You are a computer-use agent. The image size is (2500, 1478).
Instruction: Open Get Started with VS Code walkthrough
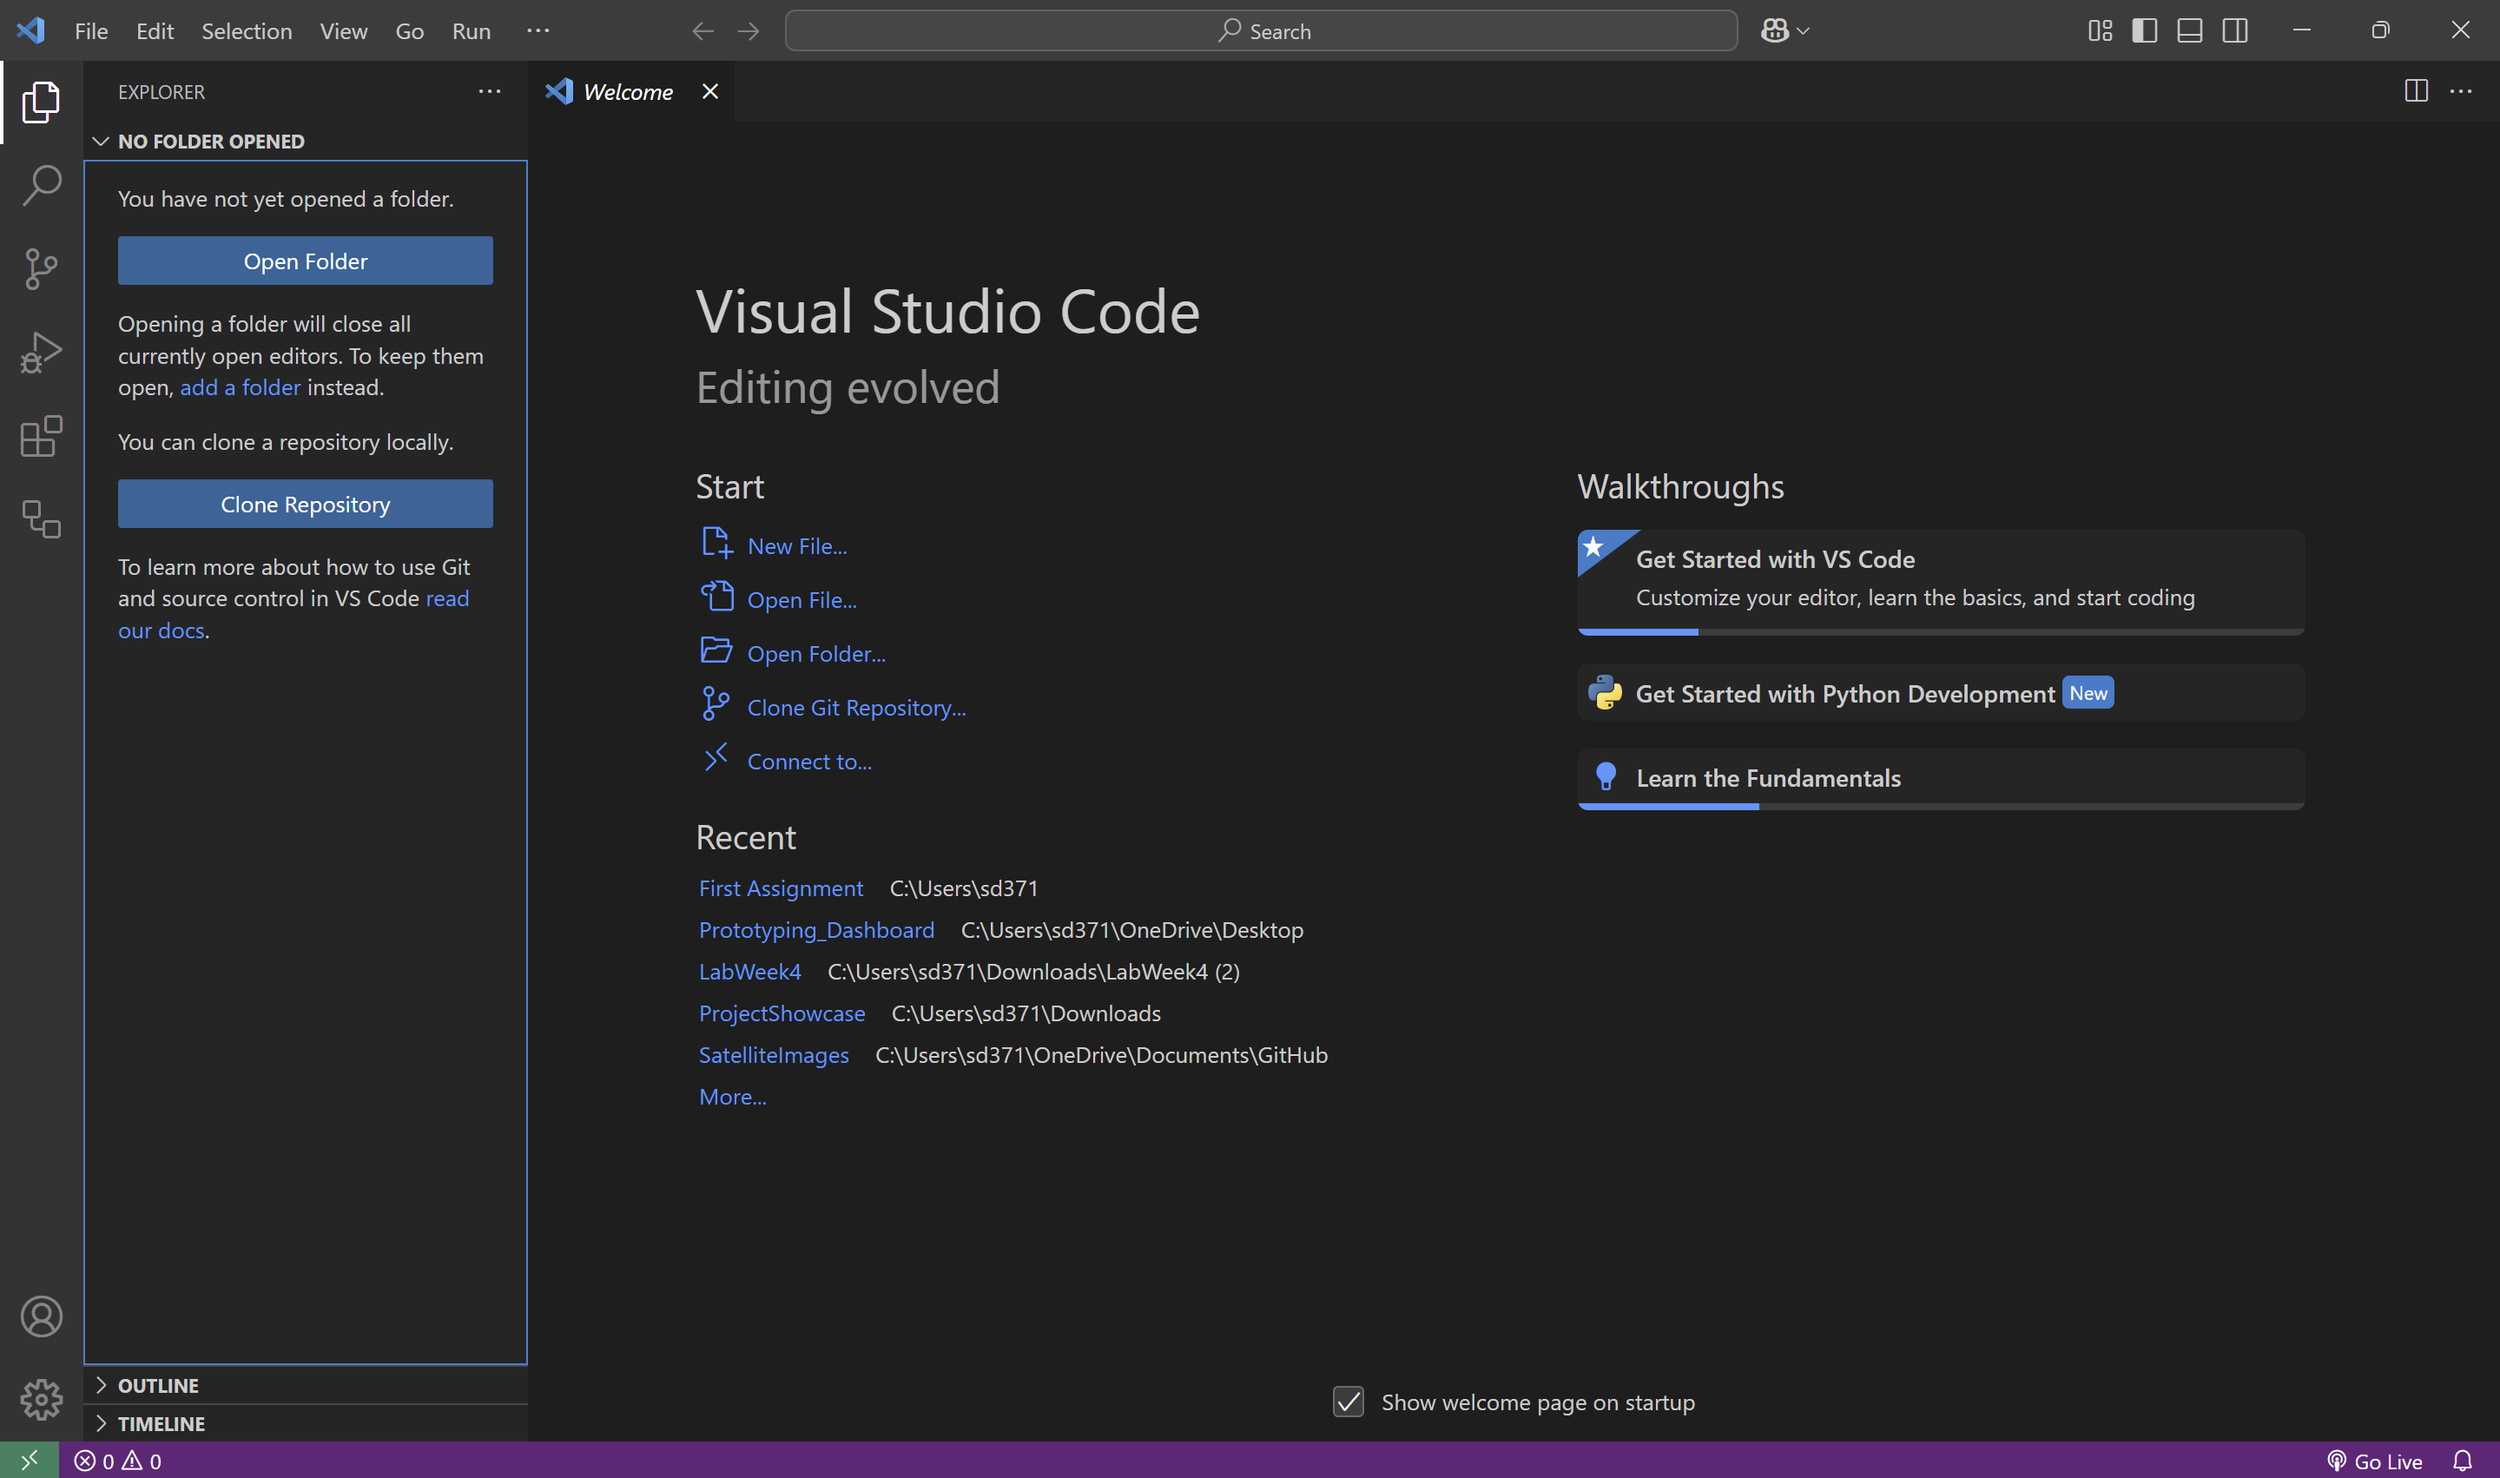(1941, 582)
